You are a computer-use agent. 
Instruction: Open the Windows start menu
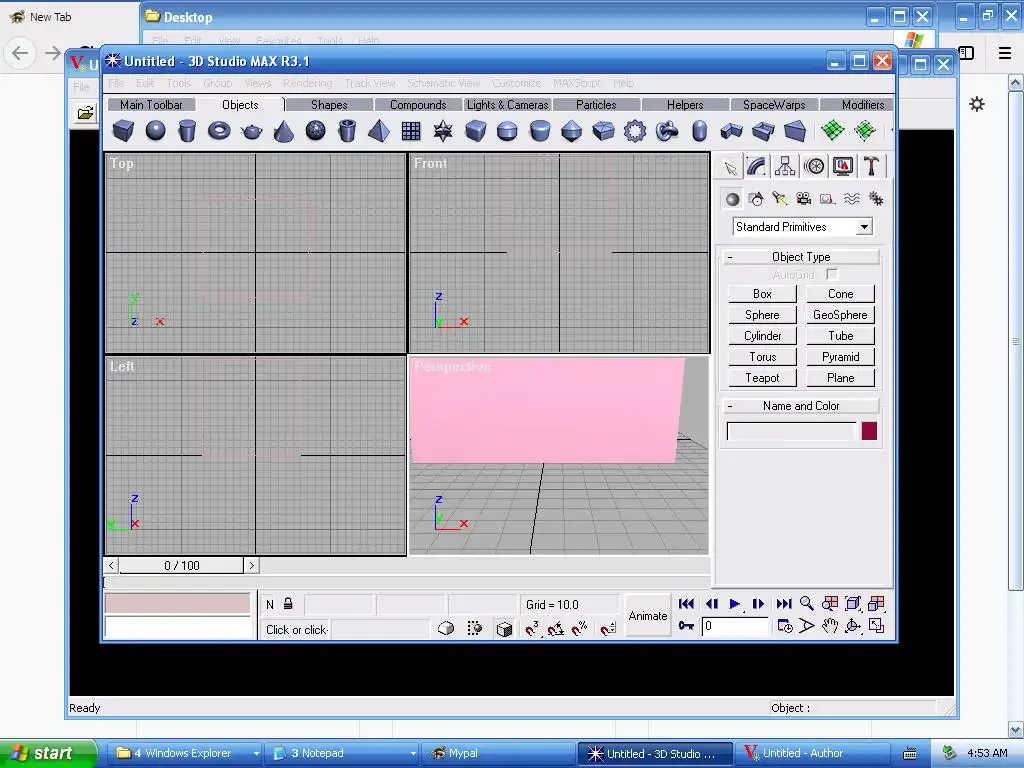tap(48, 753)
